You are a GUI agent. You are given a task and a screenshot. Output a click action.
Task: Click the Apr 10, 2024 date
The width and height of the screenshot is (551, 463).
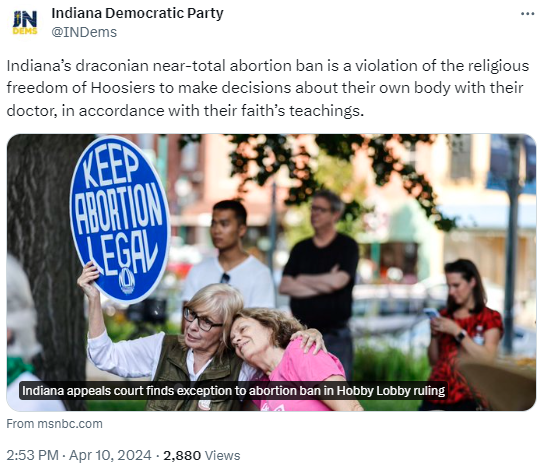pyautogui.click(x=110, y=455)
